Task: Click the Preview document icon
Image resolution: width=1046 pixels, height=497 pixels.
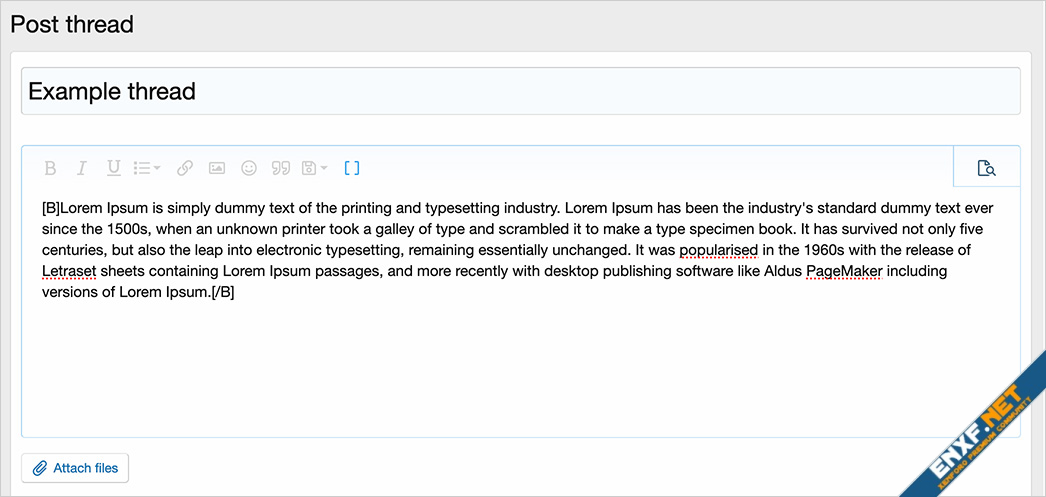Action: (x=987, y=168)
